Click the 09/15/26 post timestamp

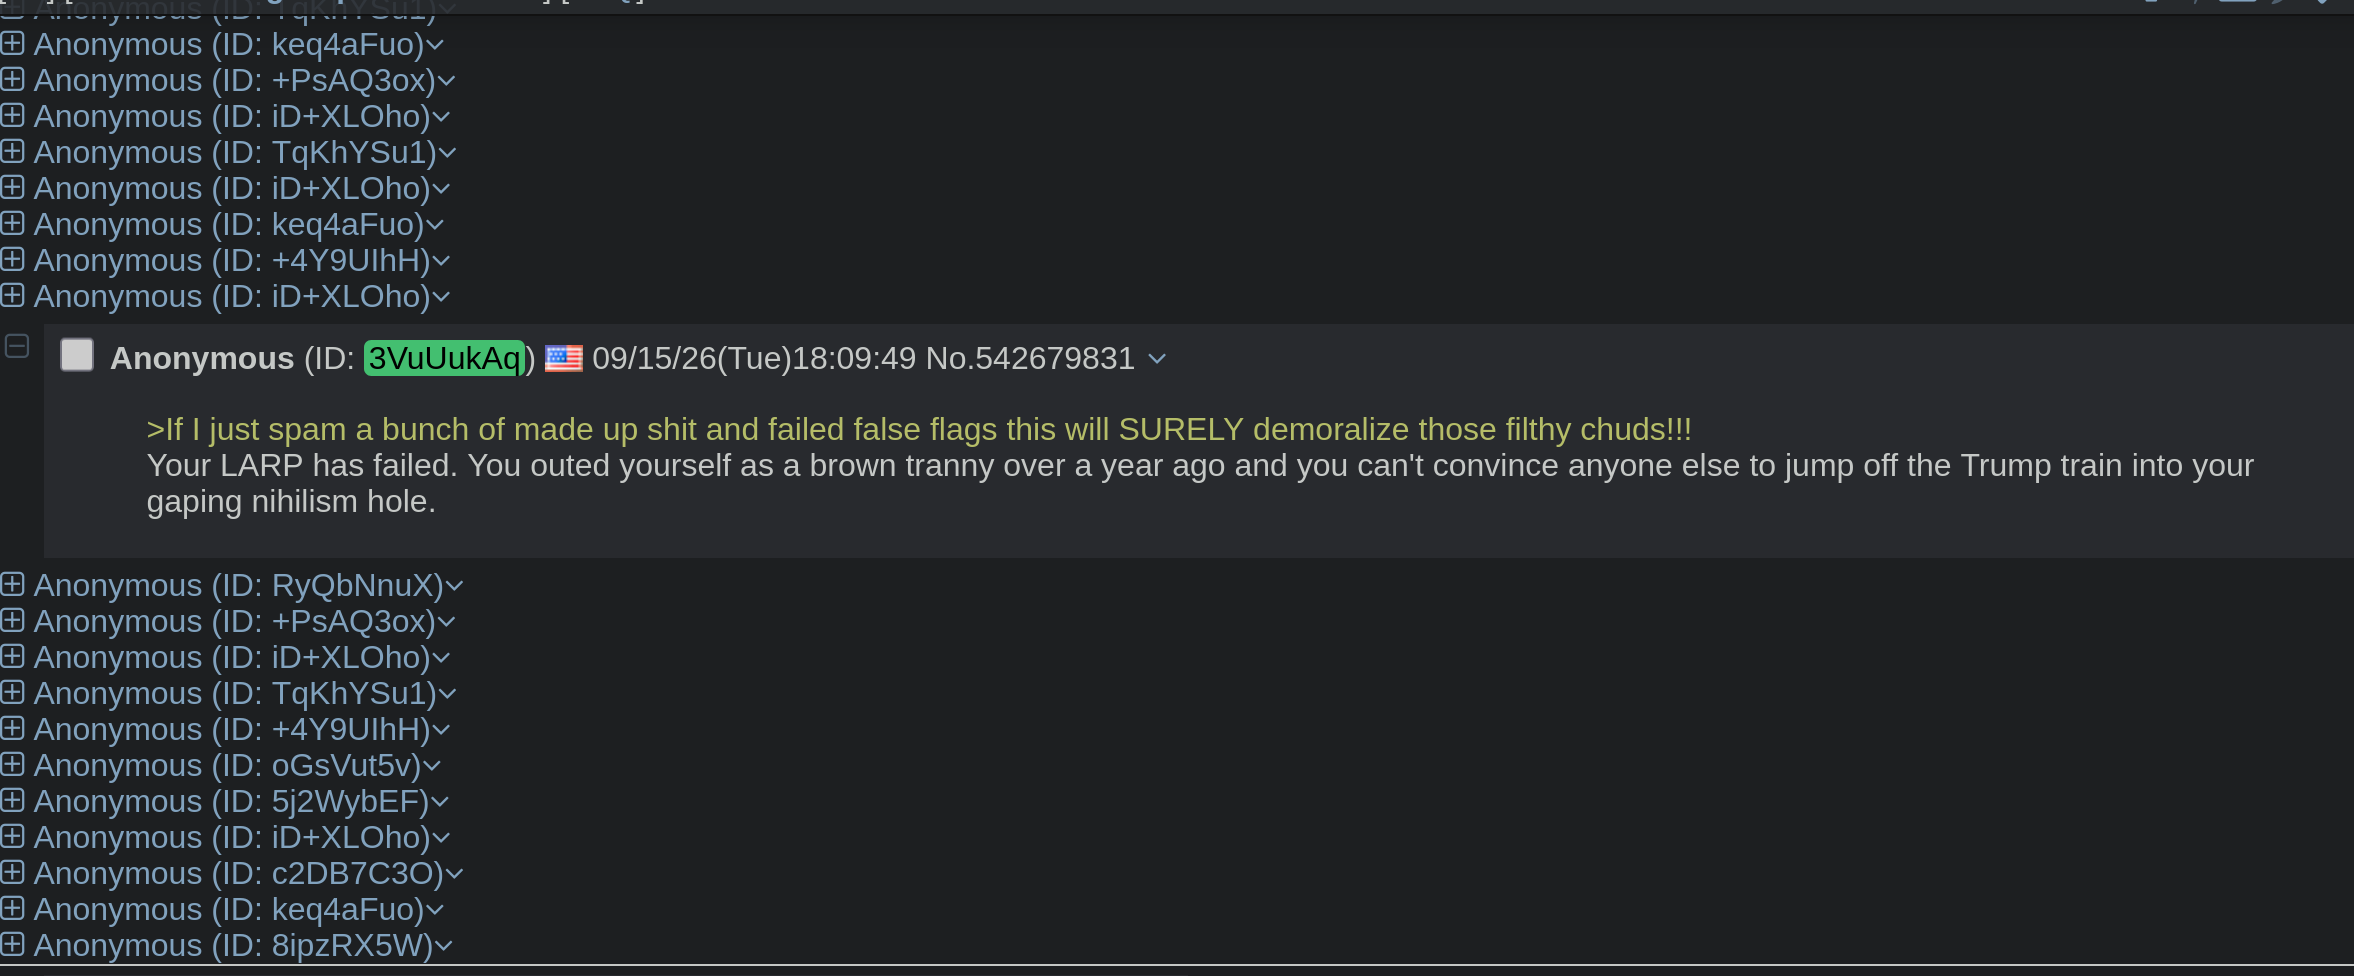[x=753, y=358]
